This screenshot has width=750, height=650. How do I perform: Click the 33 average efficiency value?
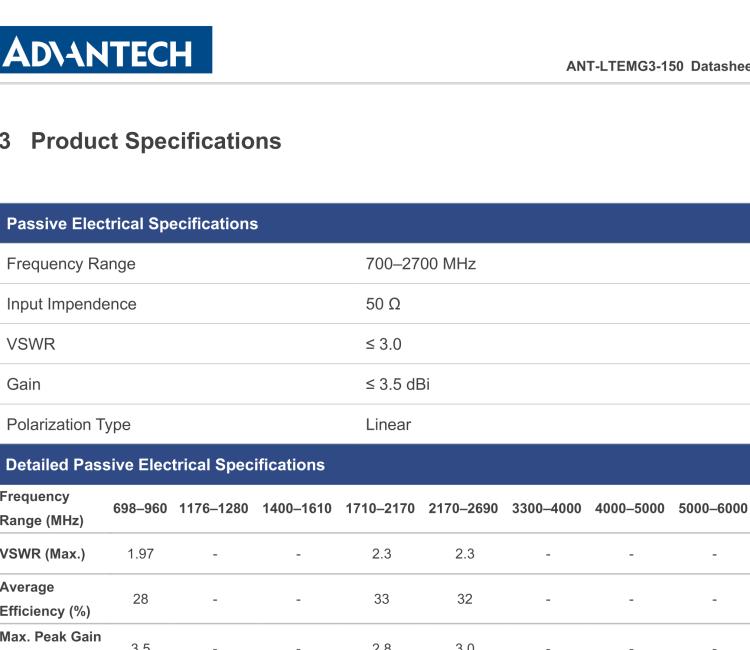coord(381,599)
